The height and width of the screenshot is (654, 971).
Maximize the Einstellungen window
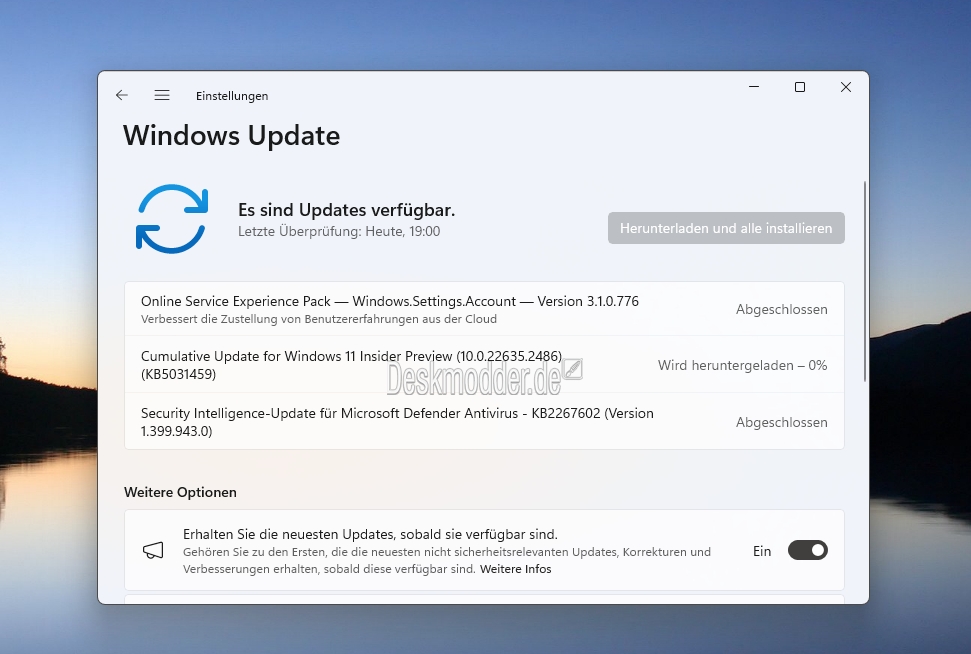point(799,87)
